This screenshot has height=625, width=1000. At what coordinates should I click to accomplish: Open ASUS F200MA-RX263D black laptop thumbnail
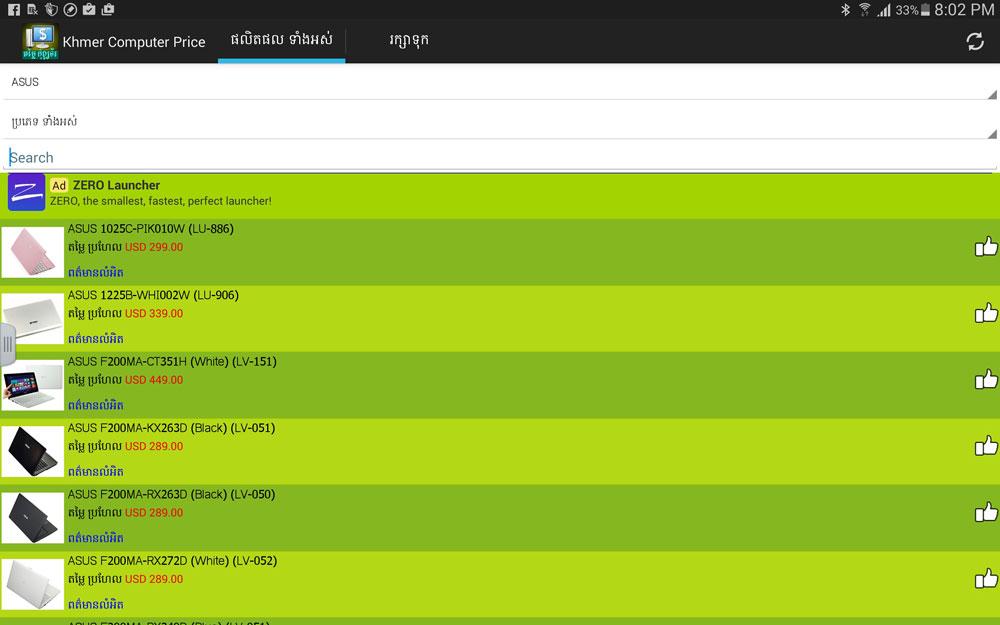pos(33,517)
